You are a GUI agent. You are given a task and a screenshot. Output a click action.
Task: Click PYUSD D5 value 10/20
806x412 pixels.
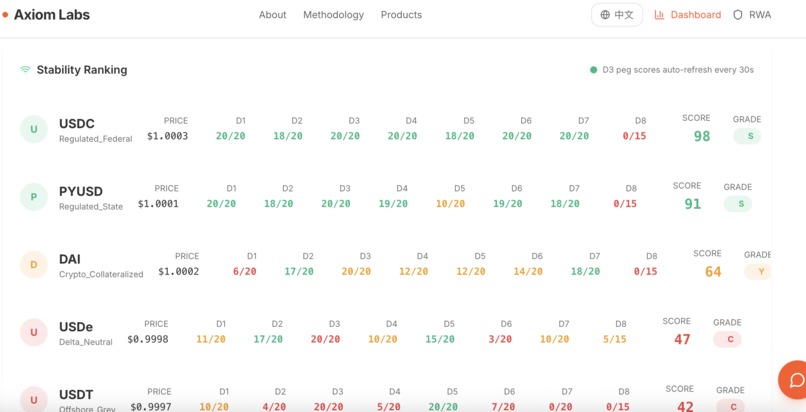point(450,204)
